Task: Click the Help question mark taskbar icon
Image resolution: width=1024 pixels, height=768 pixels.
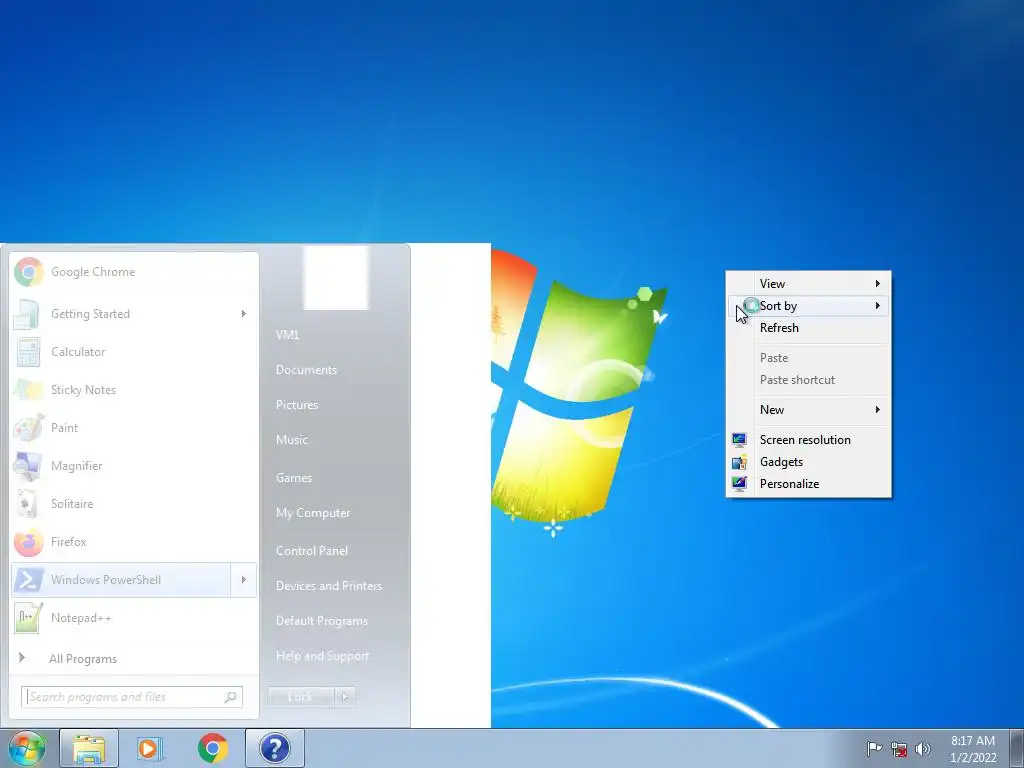Action: point(274,748)
